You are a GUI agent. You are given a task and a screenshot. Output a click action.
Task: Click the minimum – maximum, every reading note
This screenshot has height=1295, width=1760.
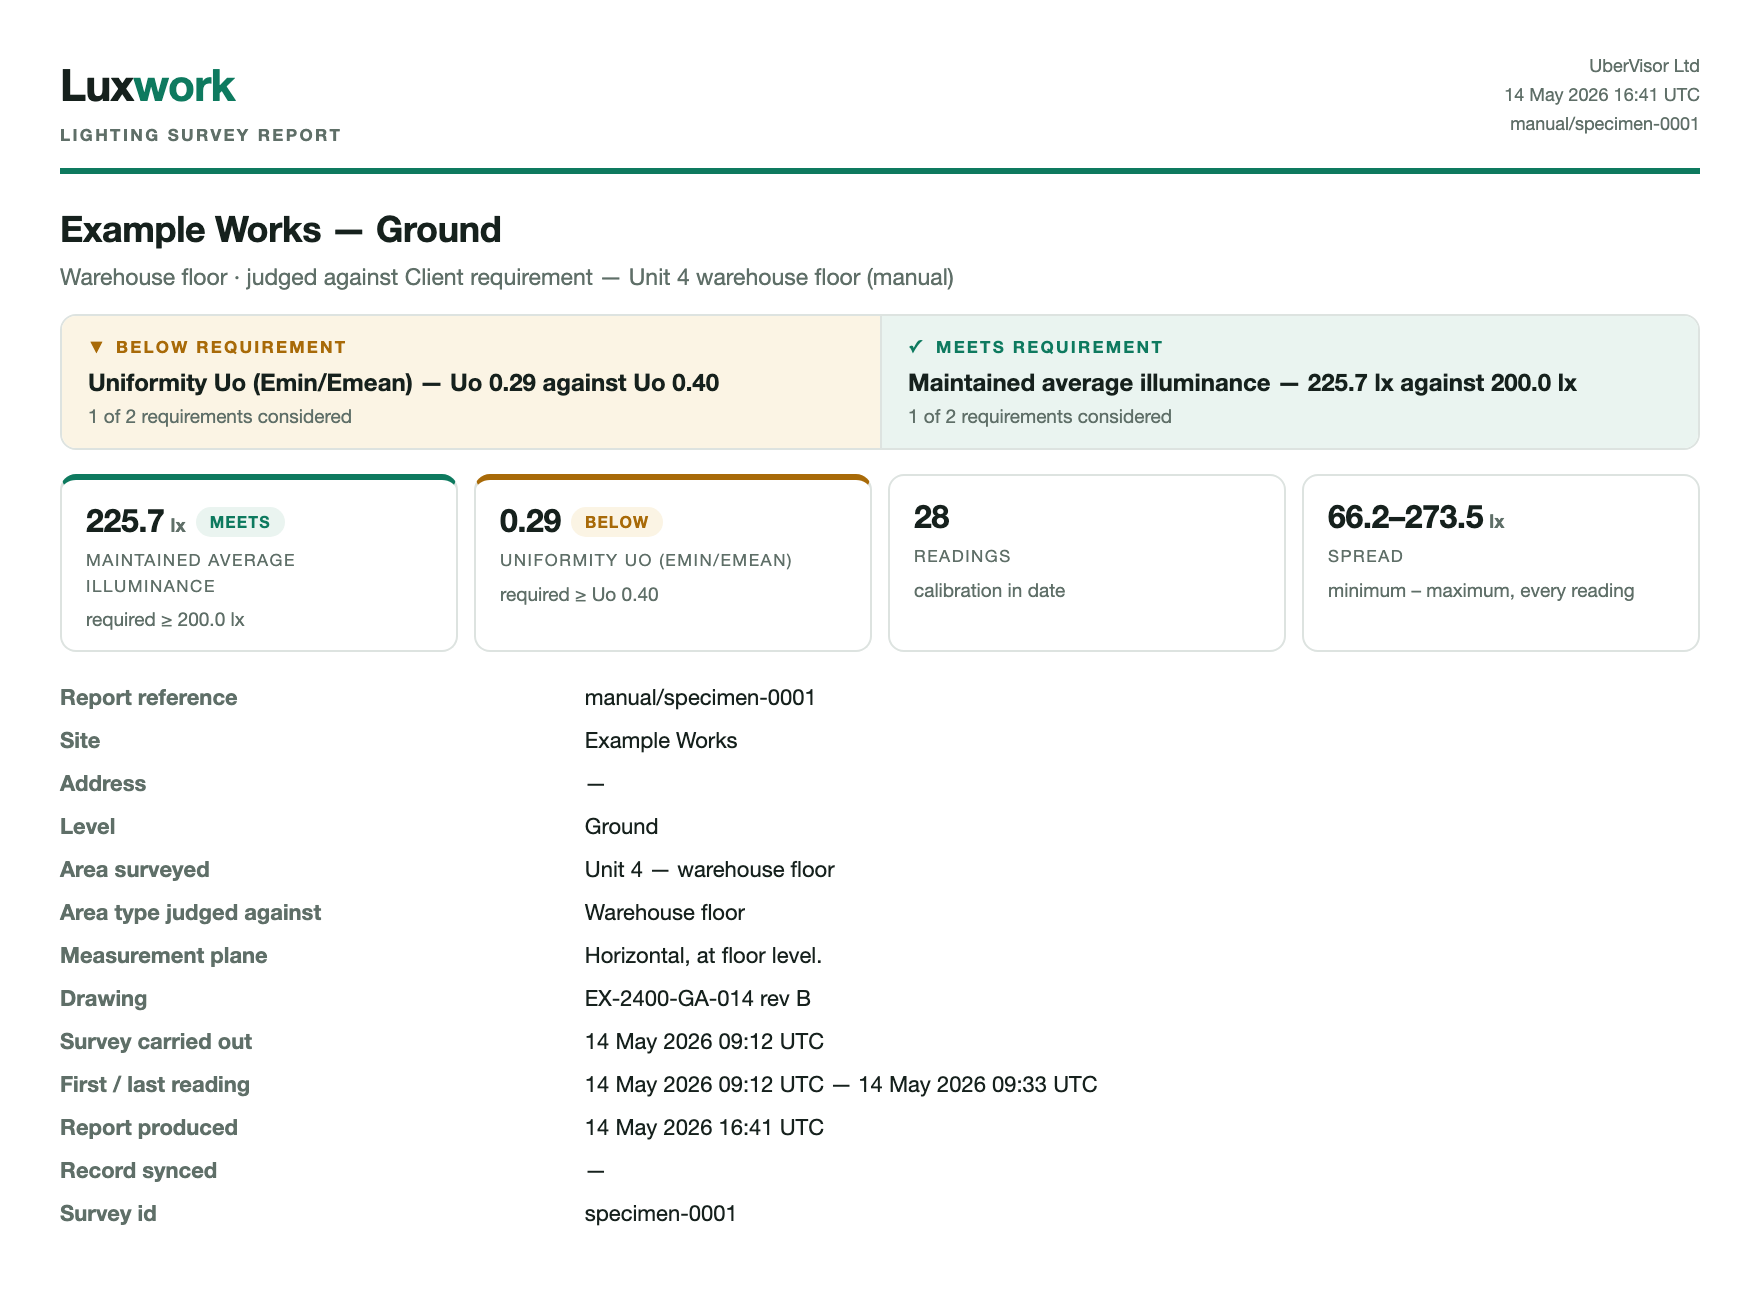1481,591
